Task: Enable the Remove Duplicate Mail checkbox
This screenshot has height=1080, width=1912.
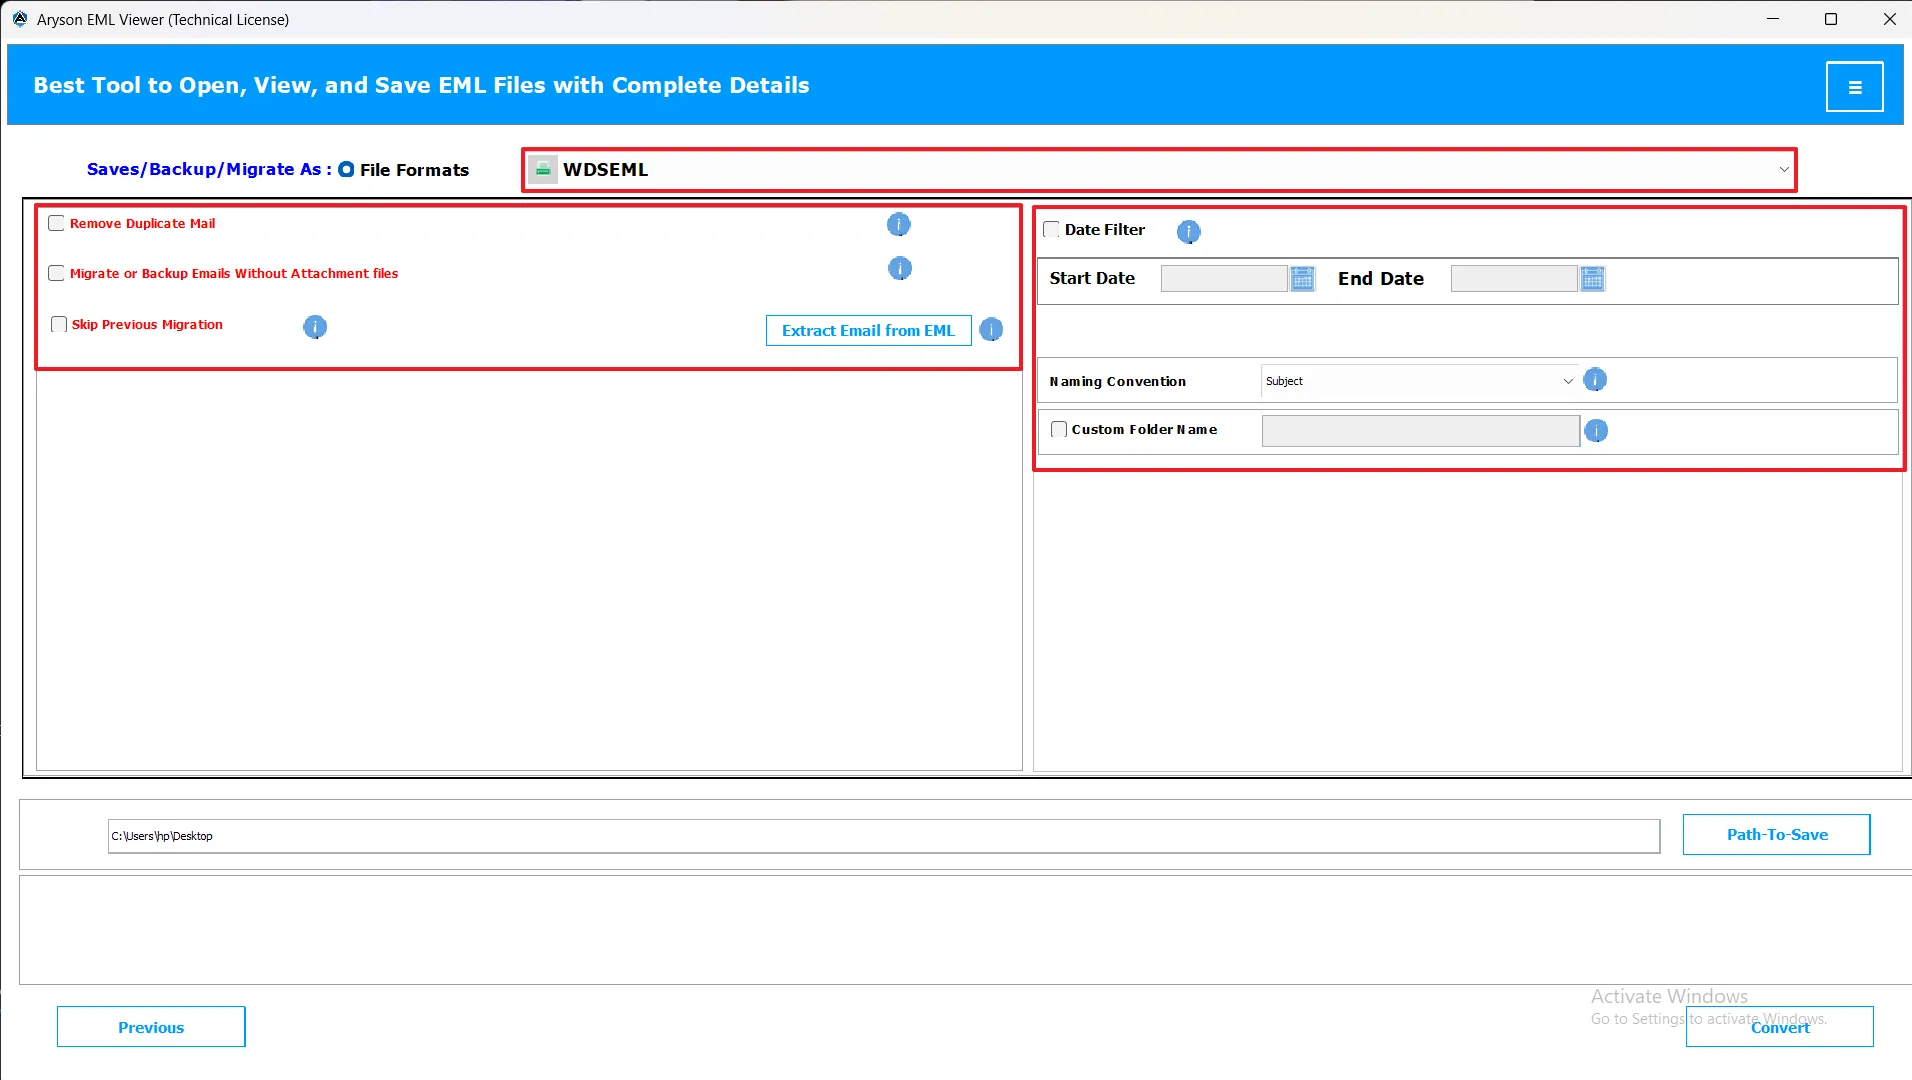Action: 57,224
